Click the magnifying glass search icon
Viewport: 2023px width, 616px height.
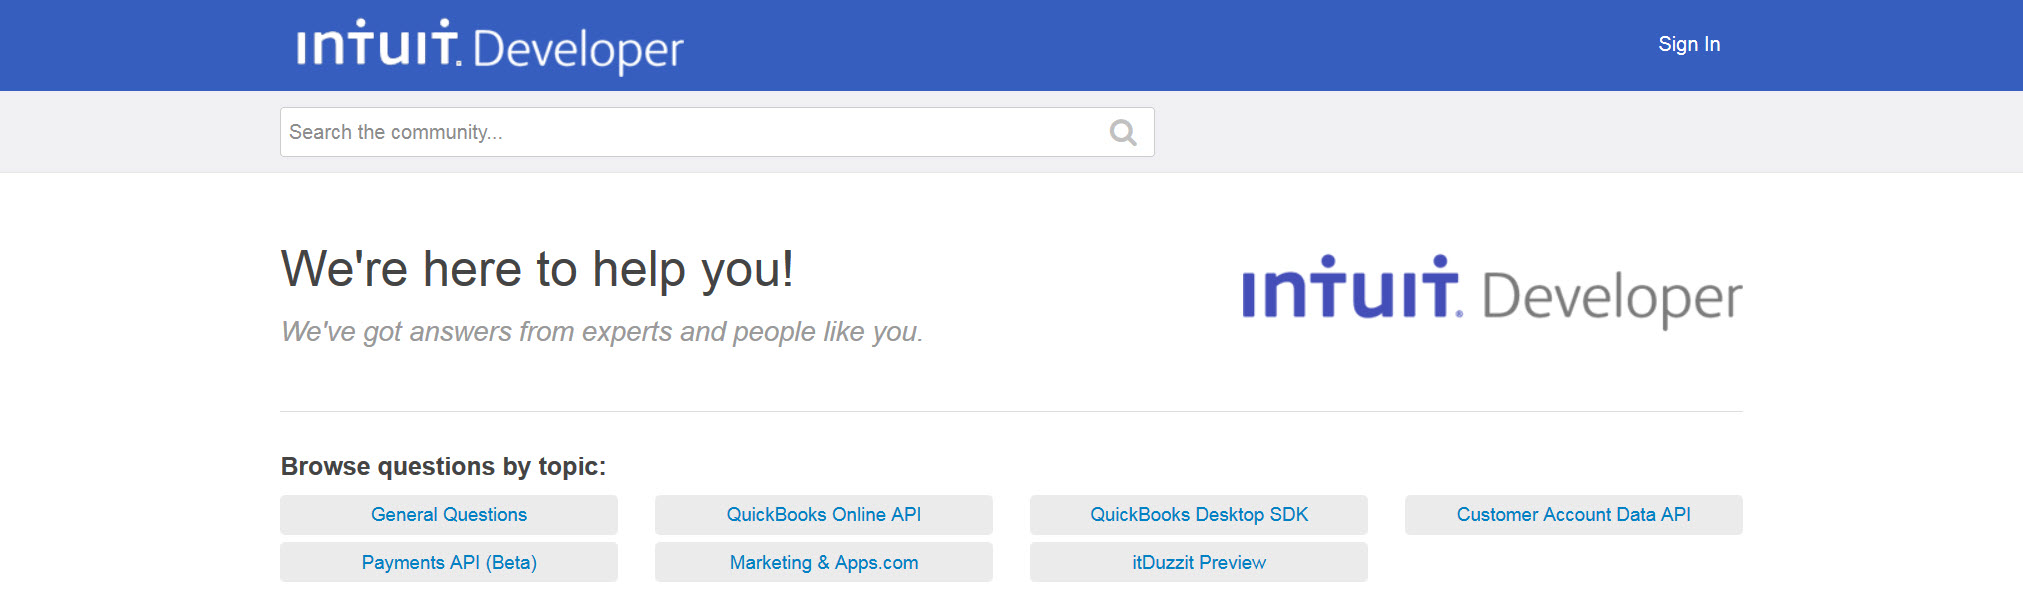click(1123, 132)
